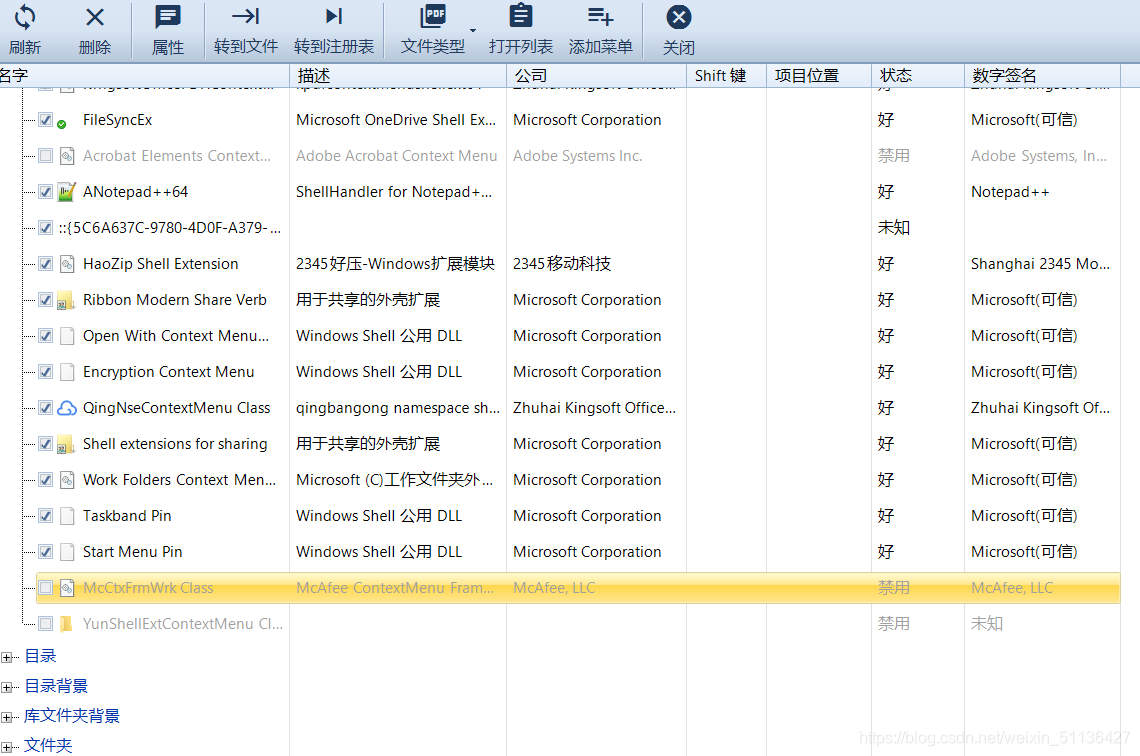Uncheck the QingNseContextMenu Class checkbox
1140x756 pixels.
tap(46, 408)
